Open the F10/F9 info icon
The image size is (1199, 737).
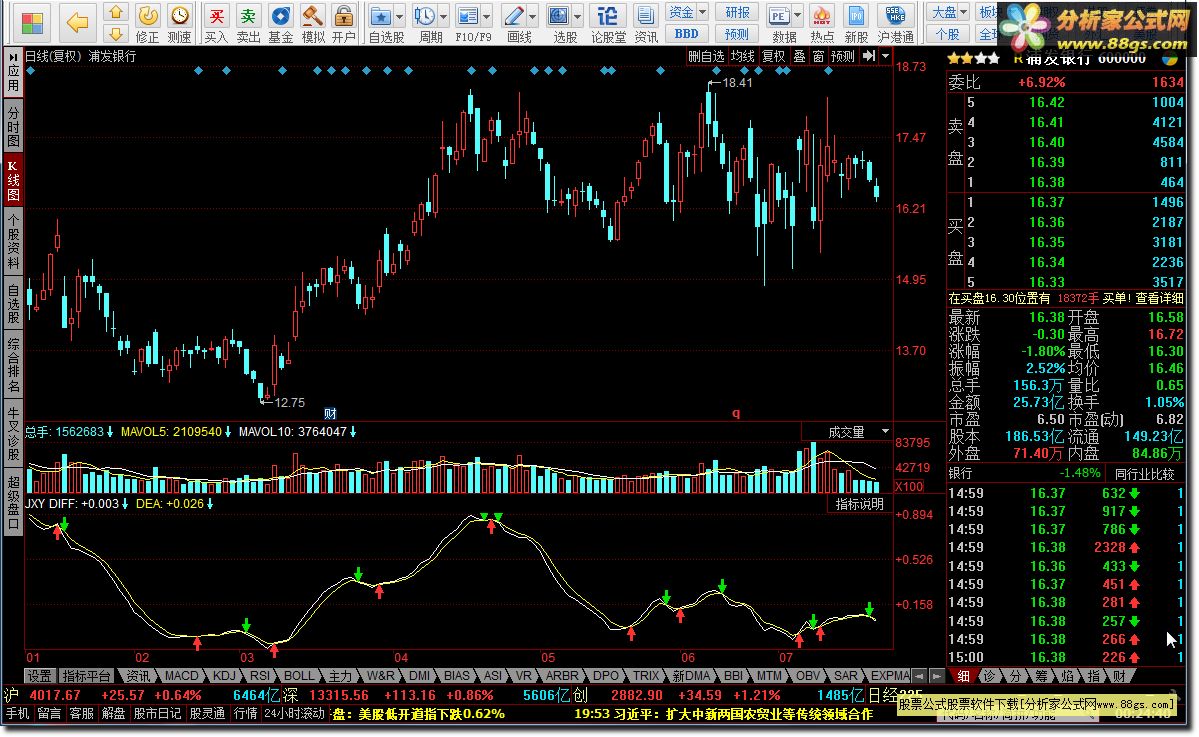(x=468, y=23)
